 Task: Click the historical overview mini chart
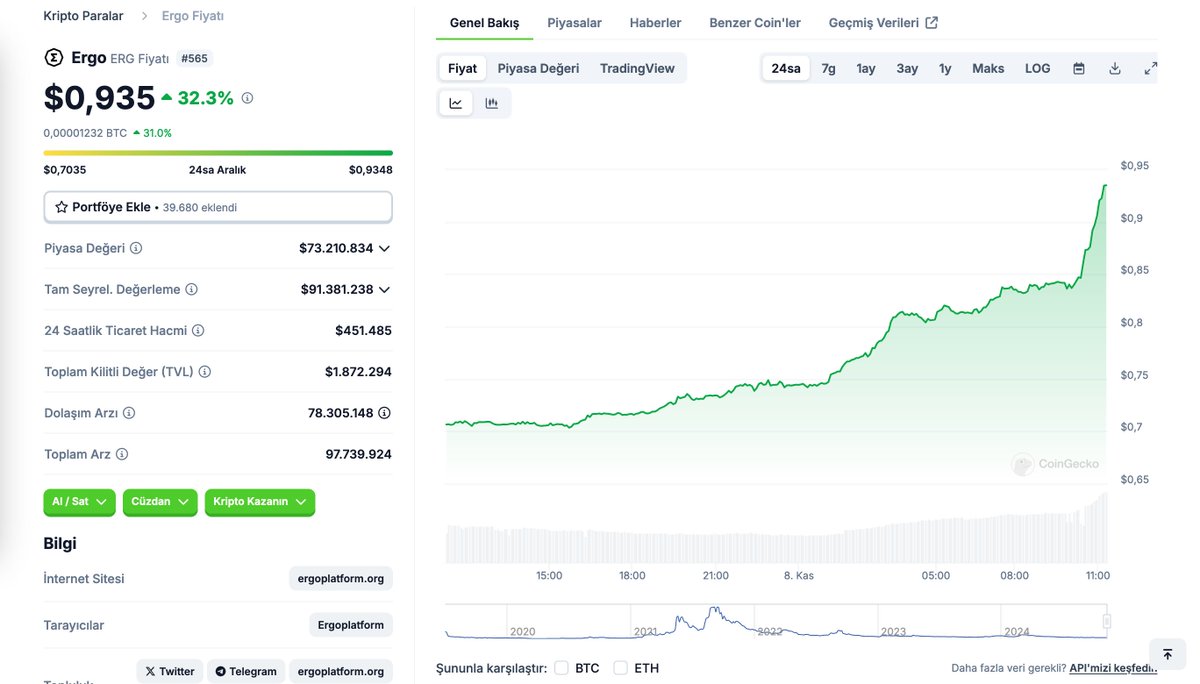[776, 621]
